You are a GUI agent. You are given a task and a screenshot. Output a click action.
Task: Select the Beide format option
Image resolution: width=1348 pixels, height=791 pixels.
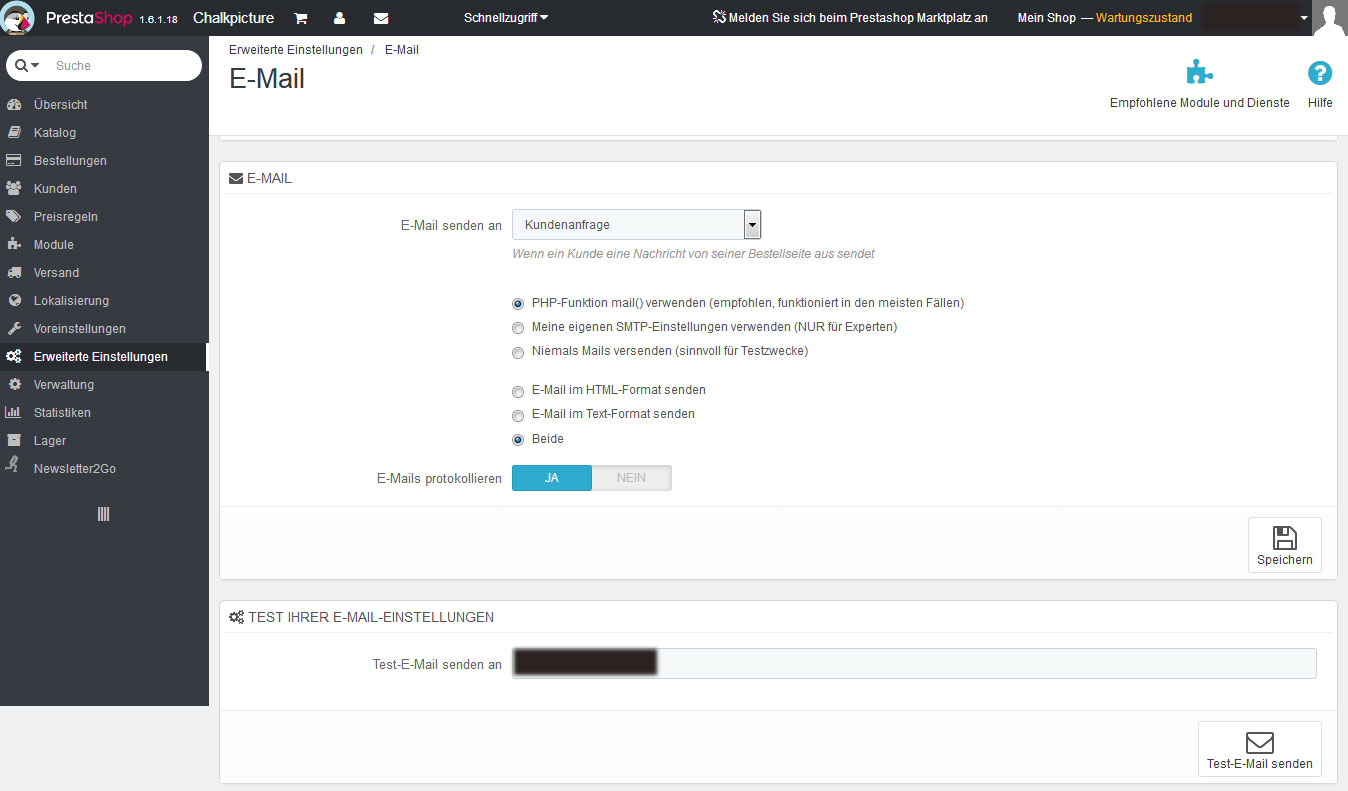(518, 439)
